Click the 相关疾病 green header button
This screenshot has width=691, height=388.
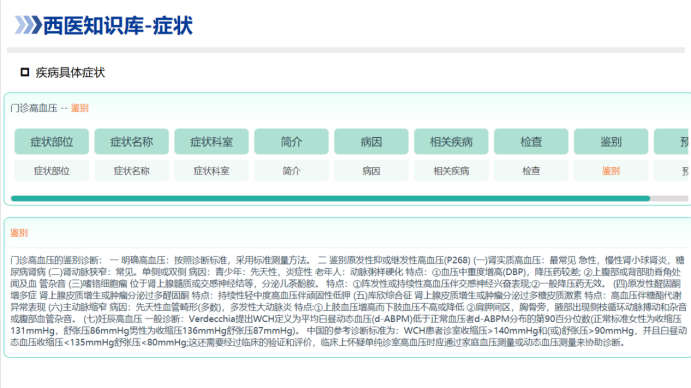tap(451, 142)
